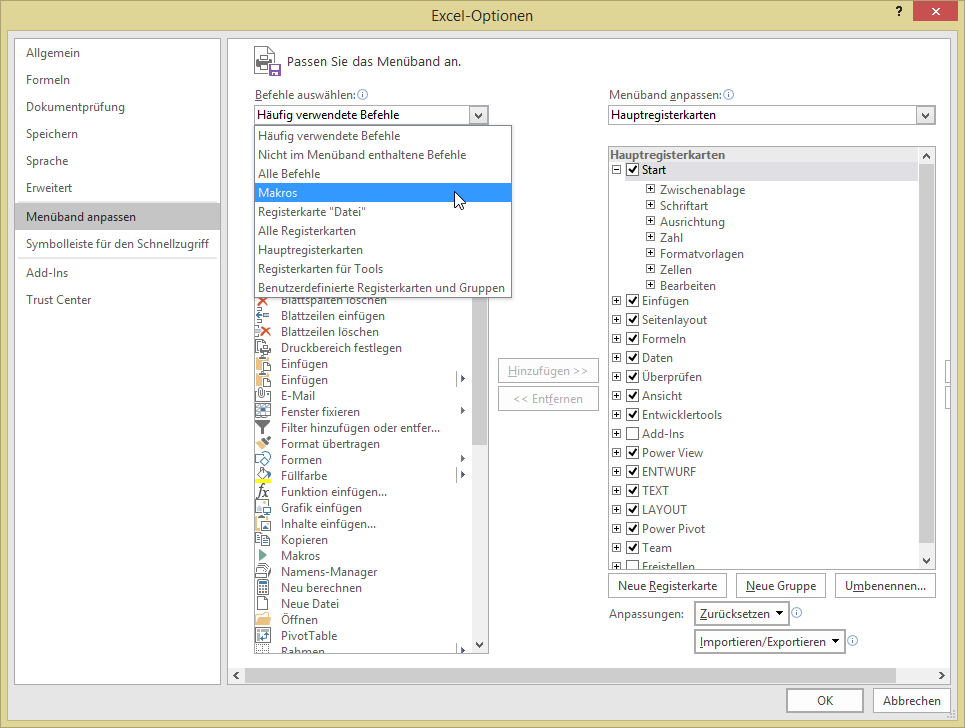This screenshot has width=965, height=728.
Task: Select the Füllfarbe paint bucket icon
Action: tap(263, 476)
